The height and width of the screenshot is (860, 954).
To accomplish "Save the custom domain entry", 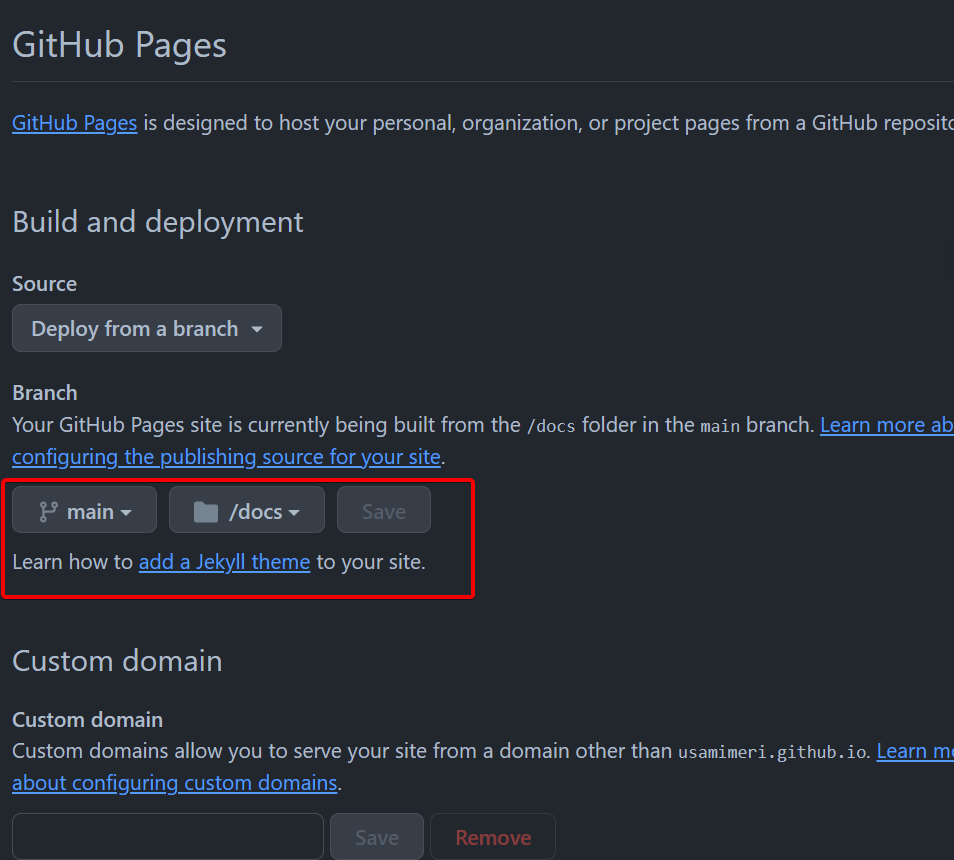I will (377, 837).
